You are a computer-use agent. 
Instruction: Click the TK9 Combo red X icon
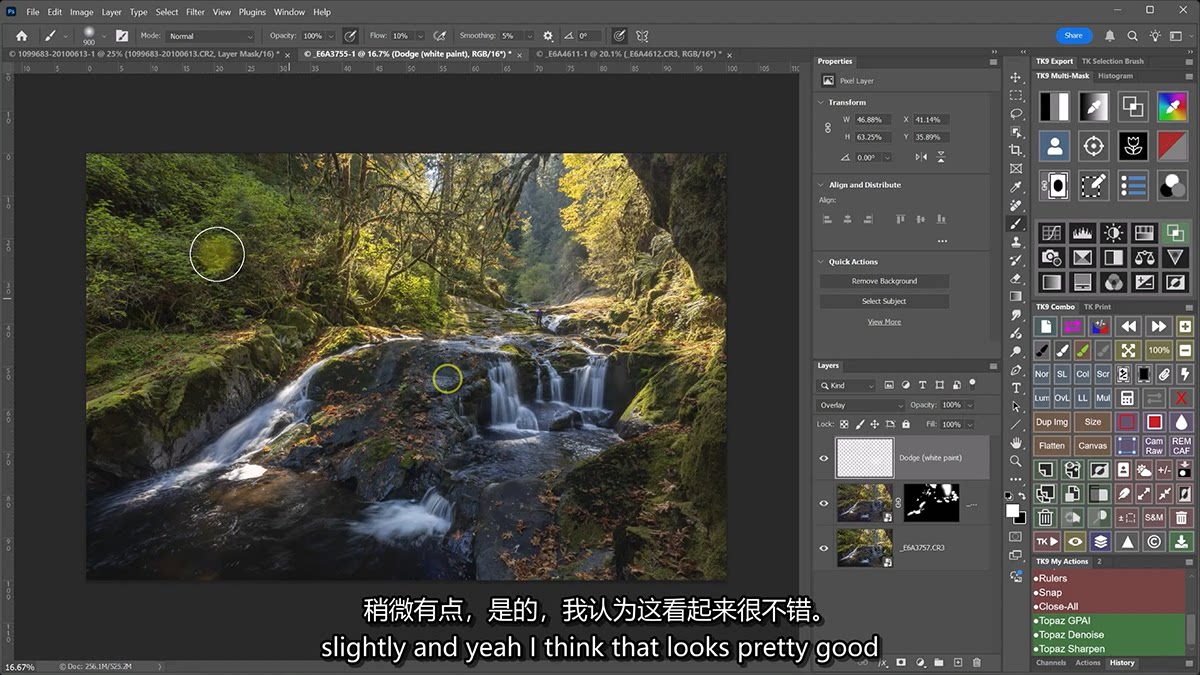[x=1182, y=399]
